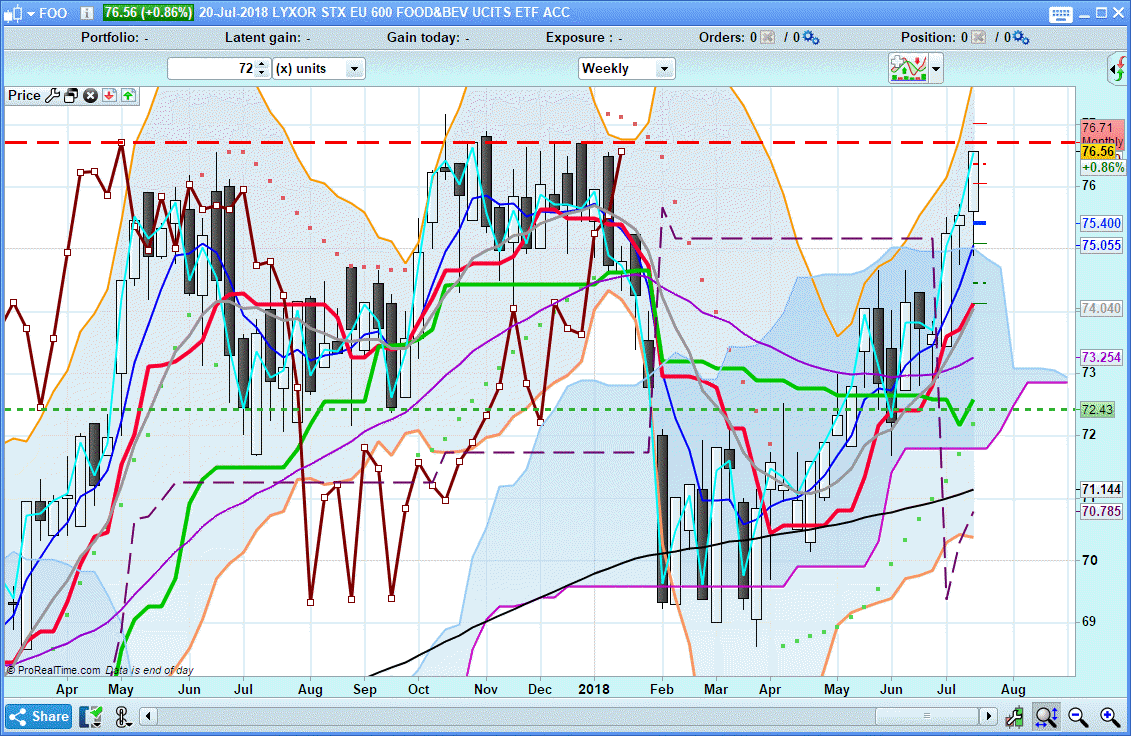
Task: Click the 70.785 price axis label
Action: click(1101, 512)
